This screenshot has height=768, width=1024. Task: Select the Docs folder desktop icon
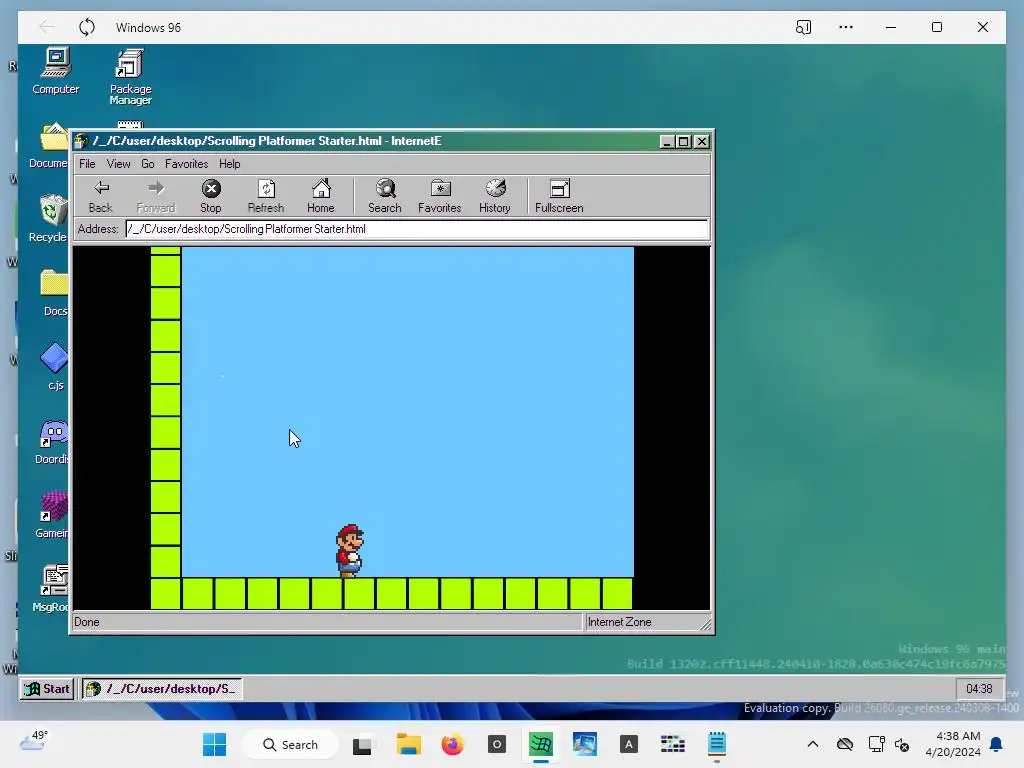[x=54, y=293]
